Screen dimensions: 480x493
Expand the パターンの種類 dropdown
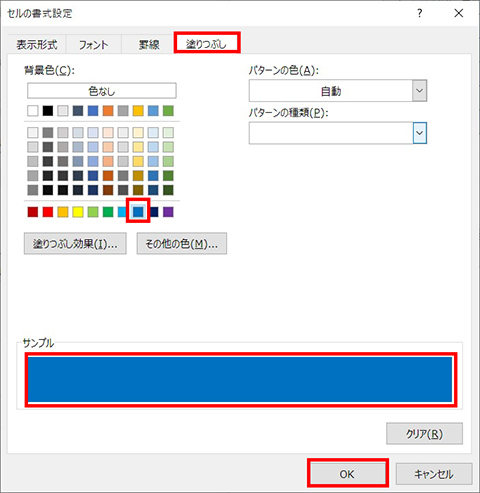[x=419, y=133]
